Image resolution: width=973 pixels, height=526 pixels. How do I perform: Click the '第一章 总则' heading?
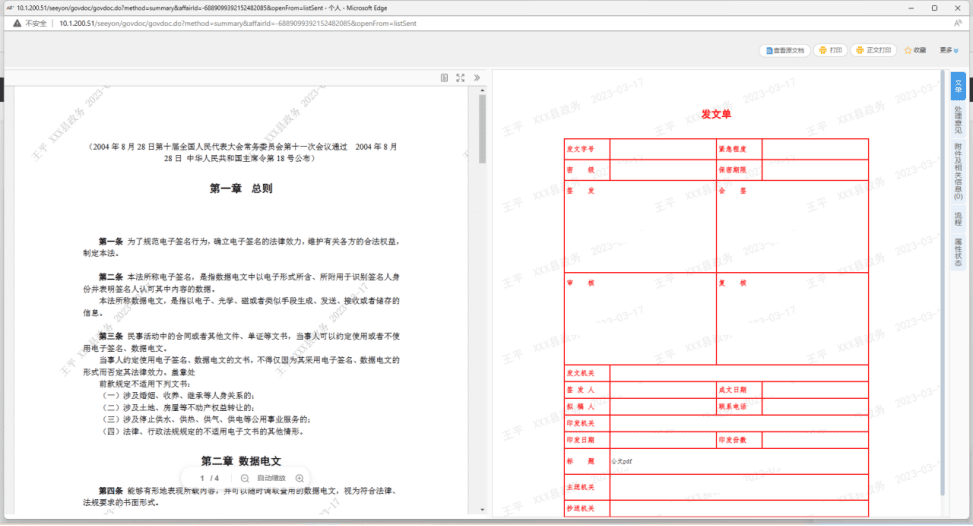[x=241, y=189]
